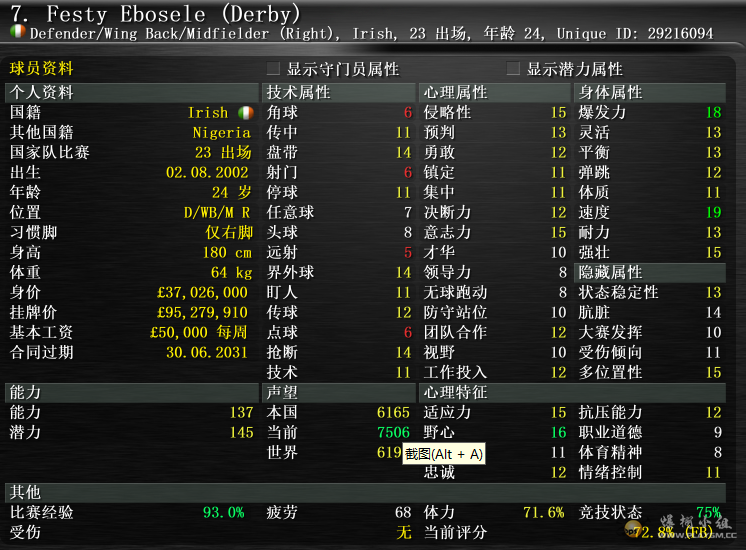Screen dimensions: 746x550
Task: Click the 速度 attribute value 19
Action: [x=712, y=213]
